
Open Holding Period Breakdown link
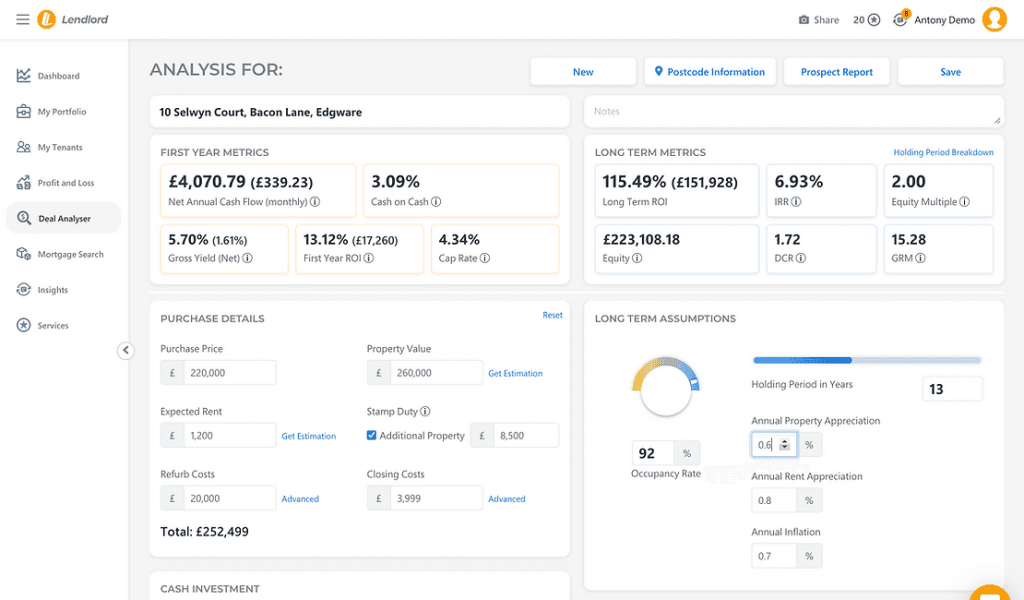pyautogui.click(x=943, y=152)
